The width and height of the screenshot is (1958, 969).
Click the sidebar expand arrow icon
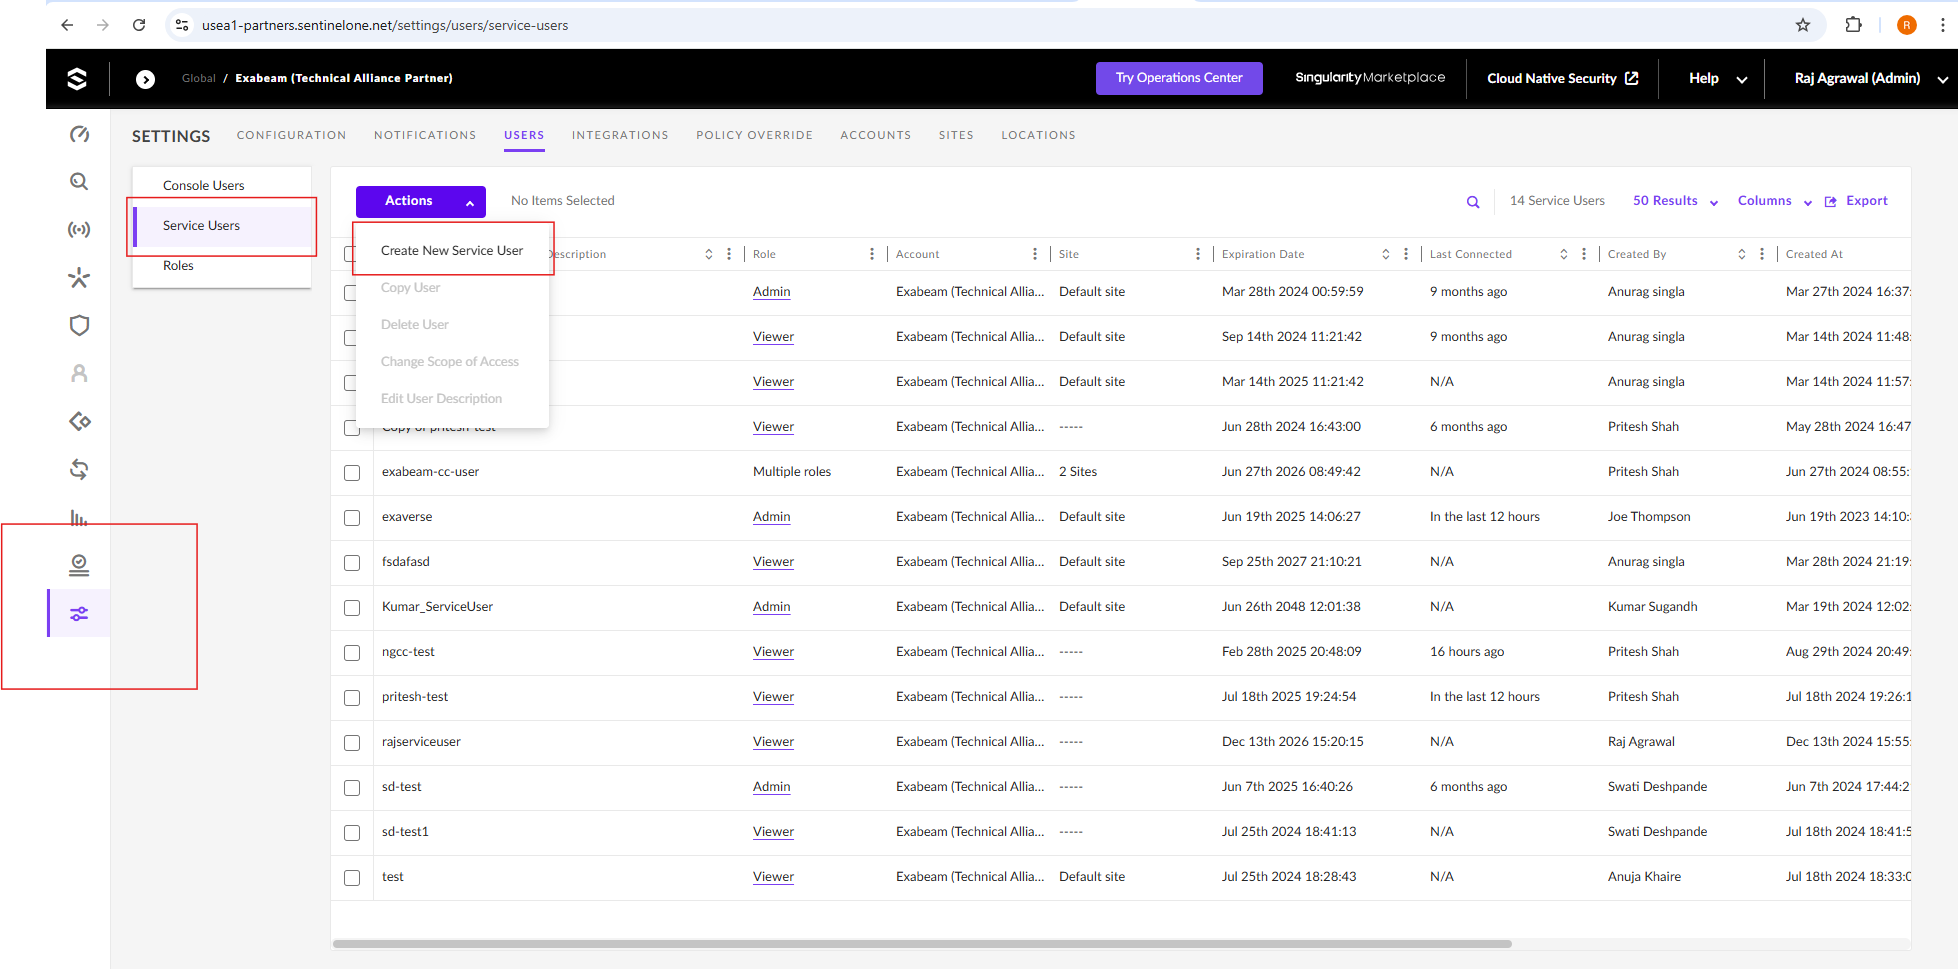click(145, 79)
